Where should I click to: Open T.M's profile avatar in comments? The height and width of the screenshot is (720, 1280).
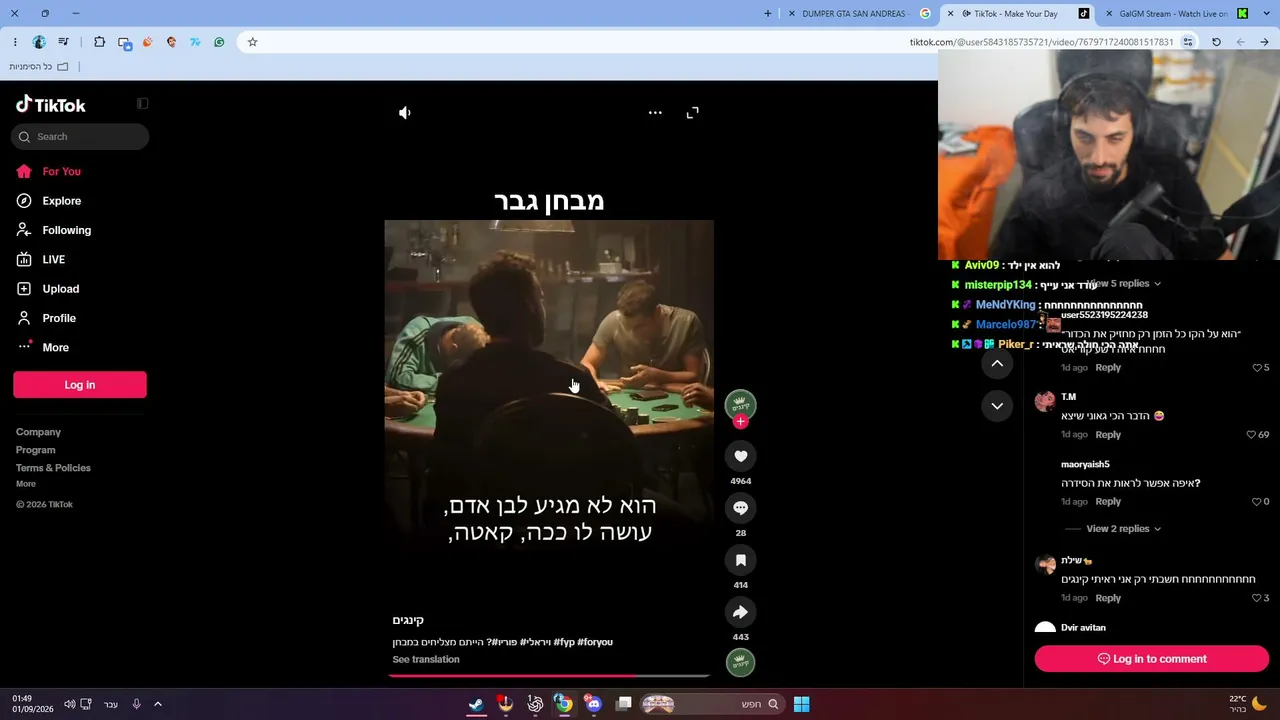click(1045, 402)
